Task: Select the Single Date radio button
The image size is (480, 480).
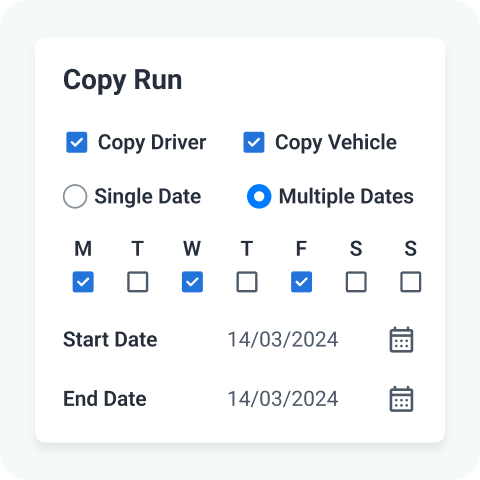Action: (x=75, y=196)
